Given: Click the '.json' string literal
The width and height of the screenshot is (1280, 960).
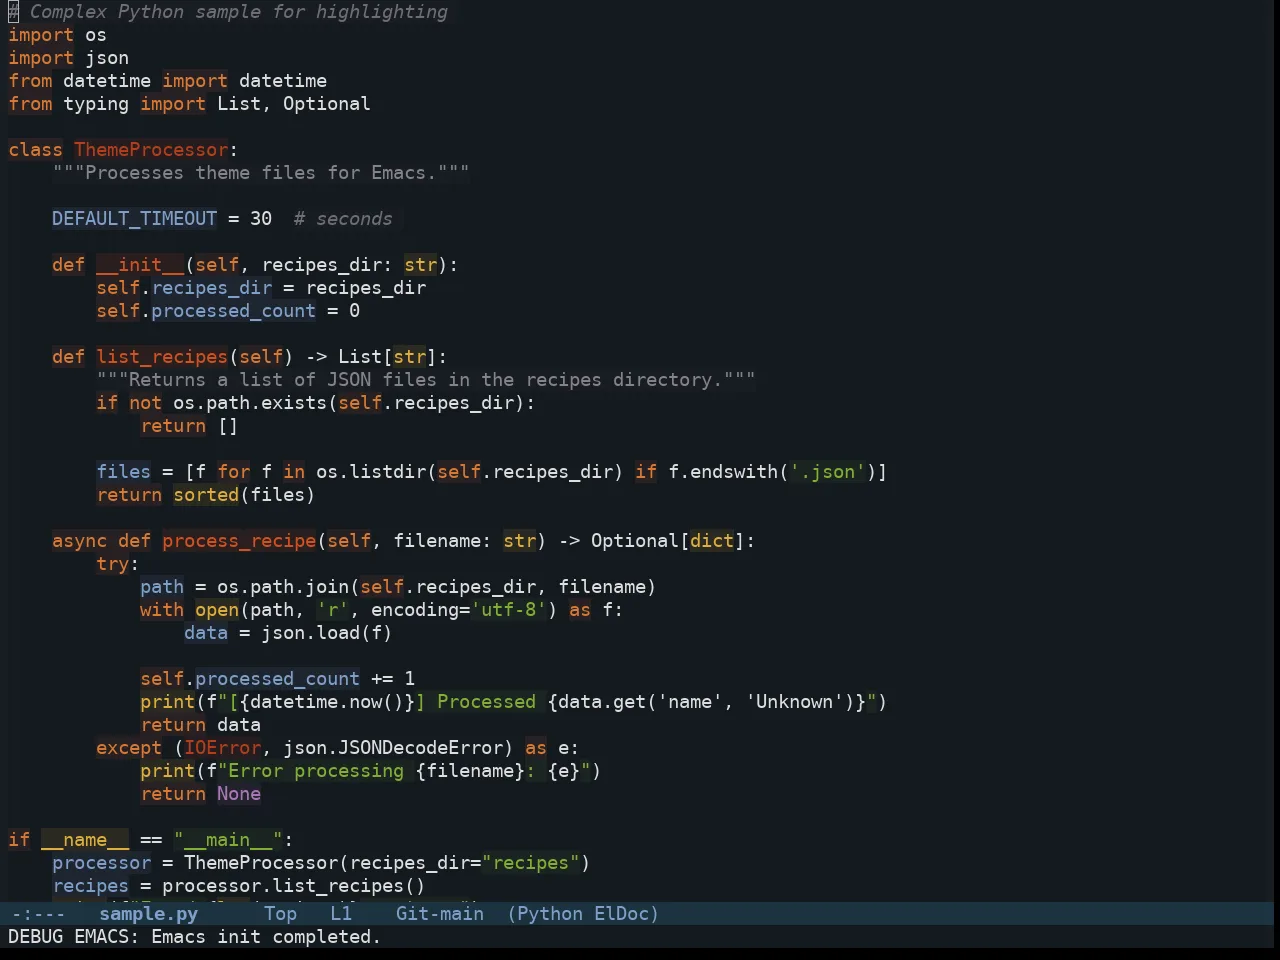Looking at the screenshot, I should (827, 472).
